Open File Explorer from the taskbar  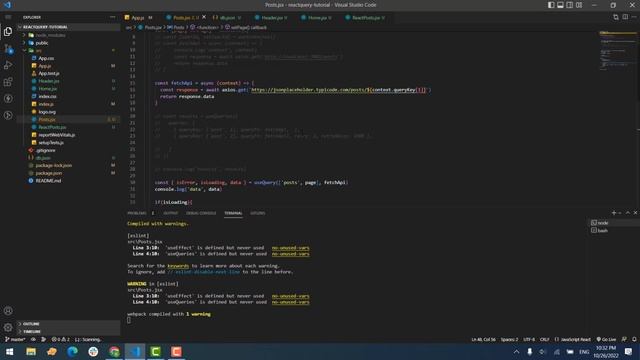(31, 351)
